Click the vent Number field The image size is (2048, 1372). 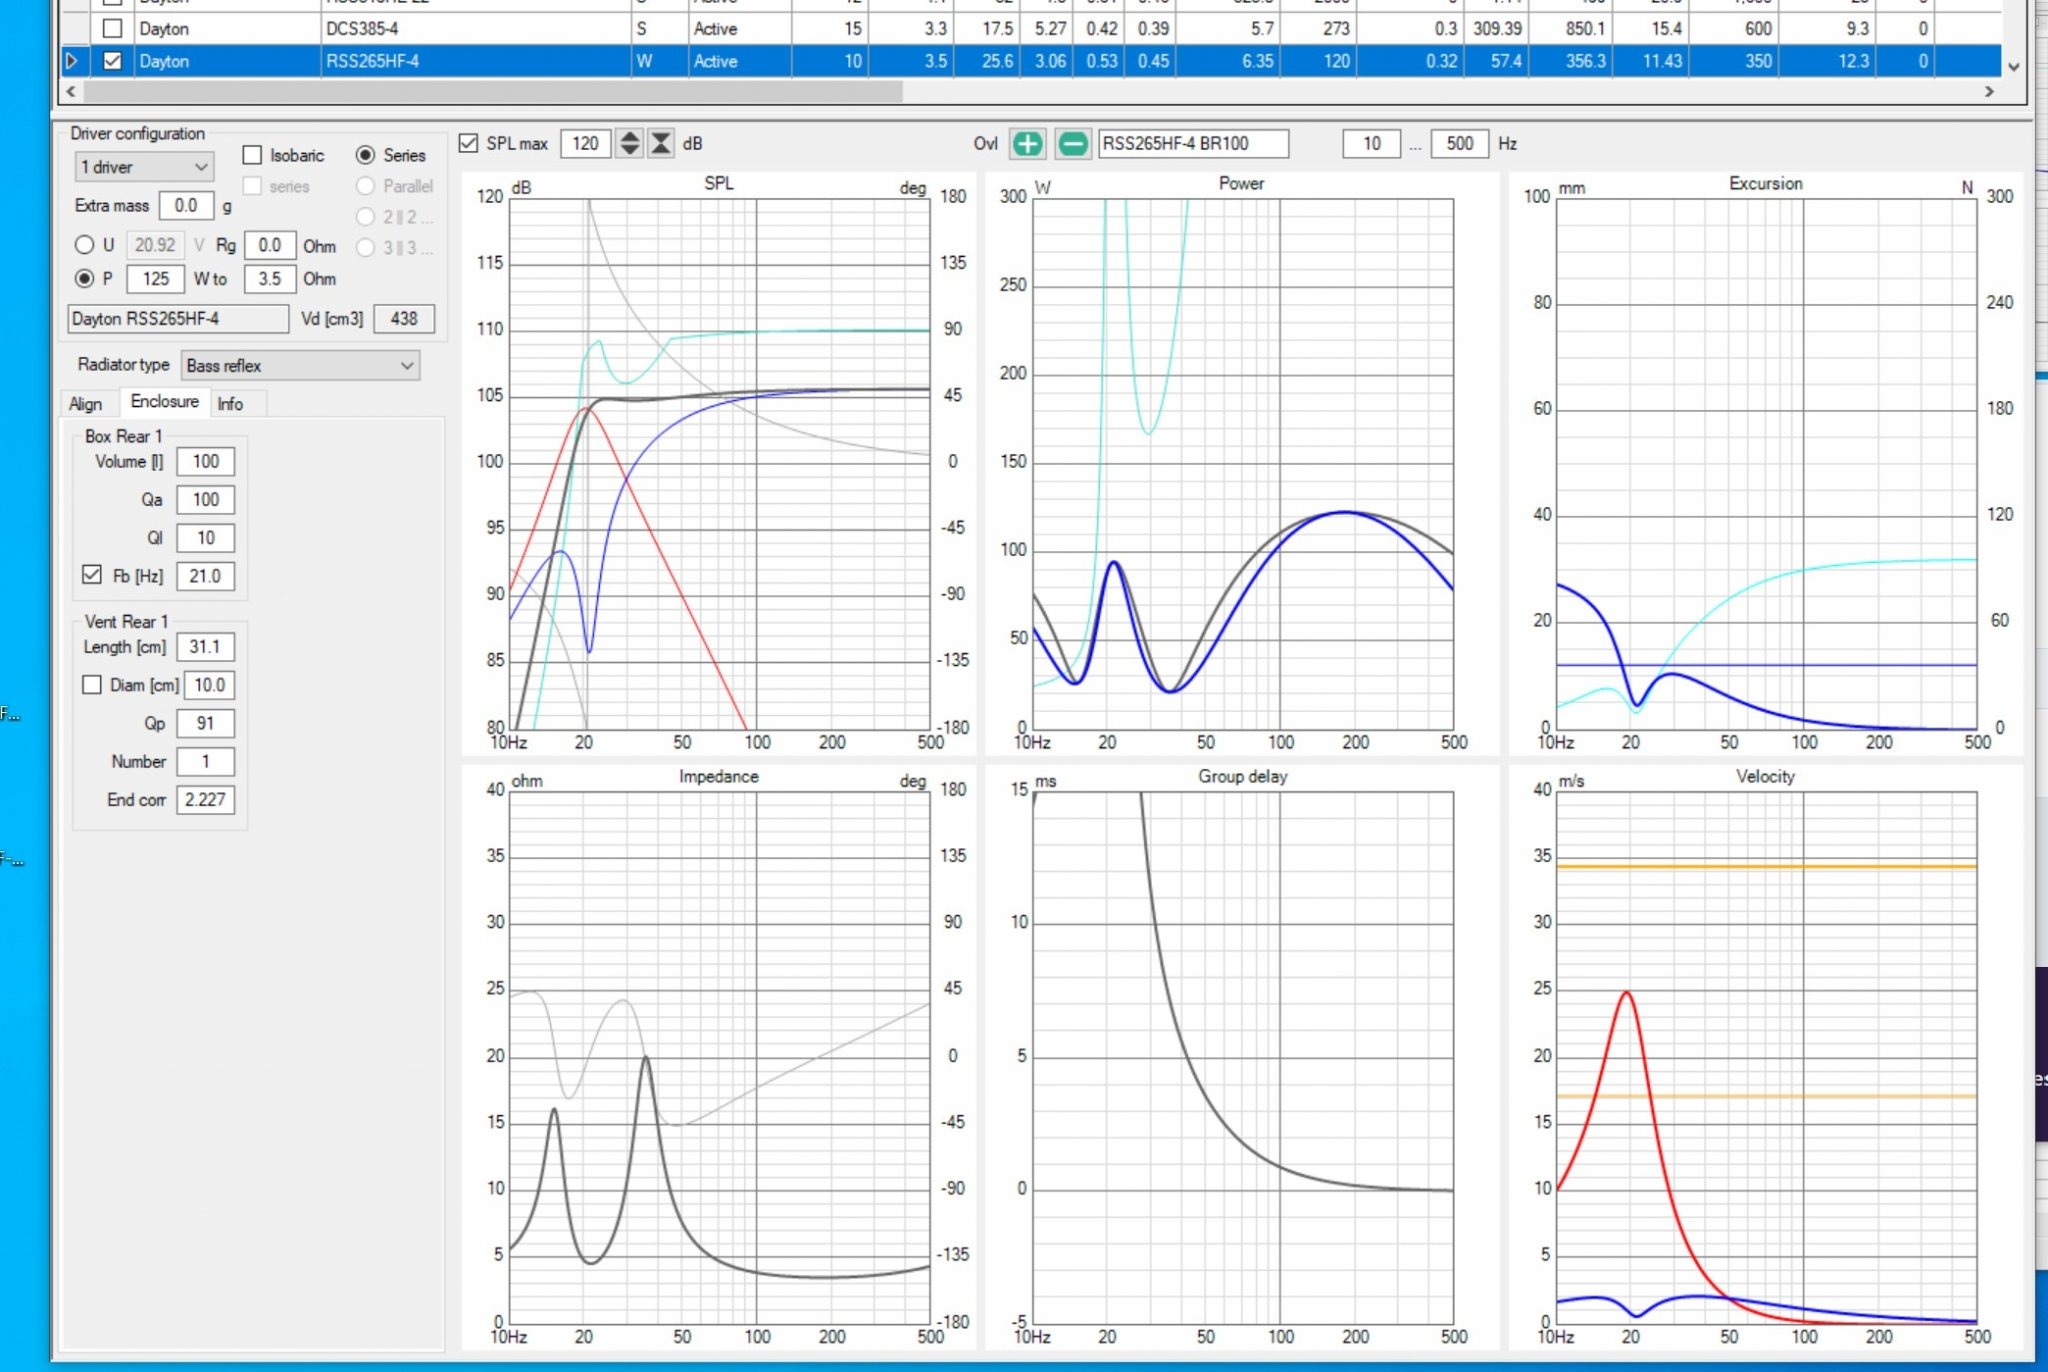coord(206,762)
